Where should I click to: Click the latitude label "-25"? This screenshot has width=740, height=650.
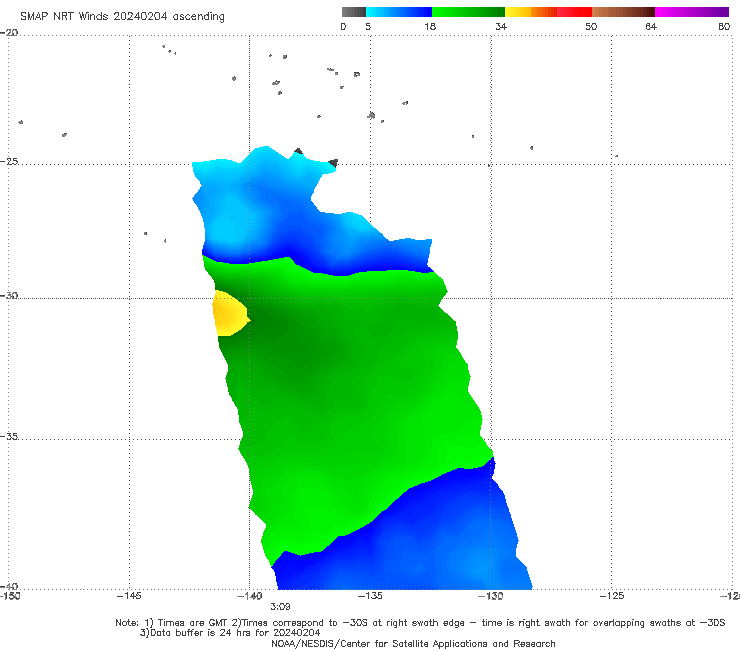tap(9, 161)
